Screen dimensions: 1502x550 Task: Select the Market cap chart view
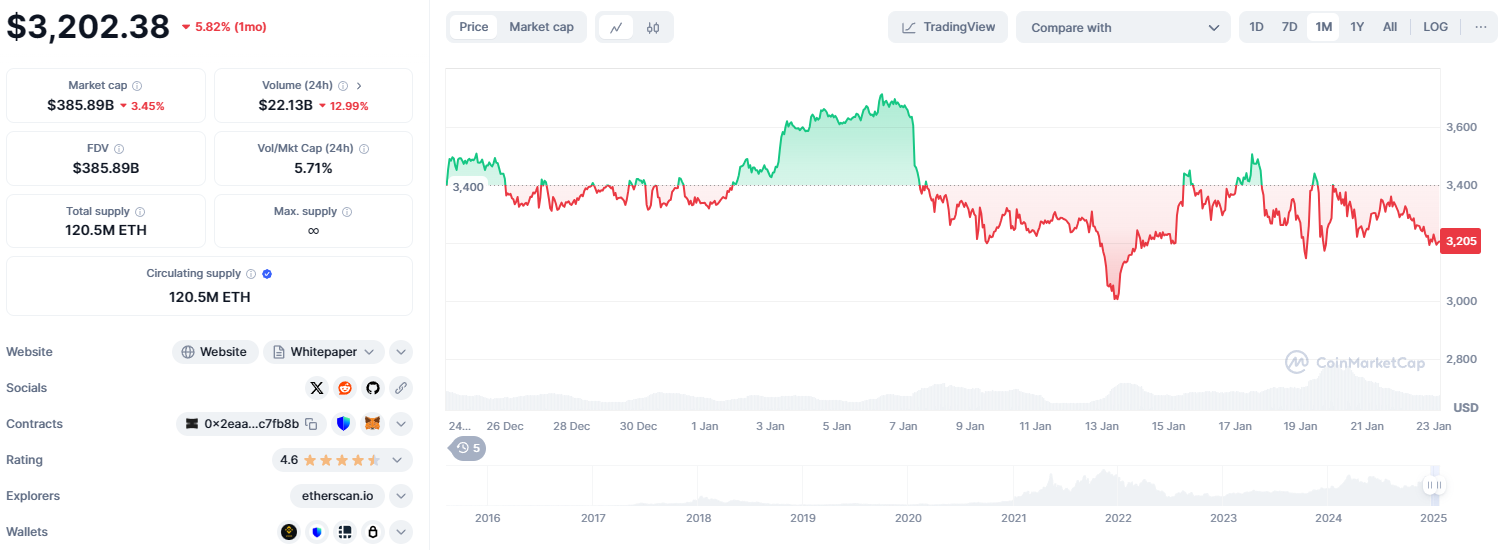pos(542,27)
